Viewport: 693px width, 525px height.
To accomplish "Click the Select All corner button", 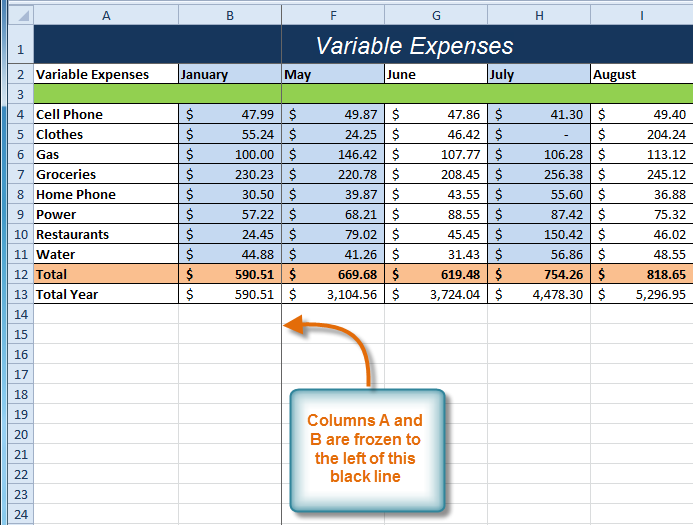I will [x=16, y=15].
